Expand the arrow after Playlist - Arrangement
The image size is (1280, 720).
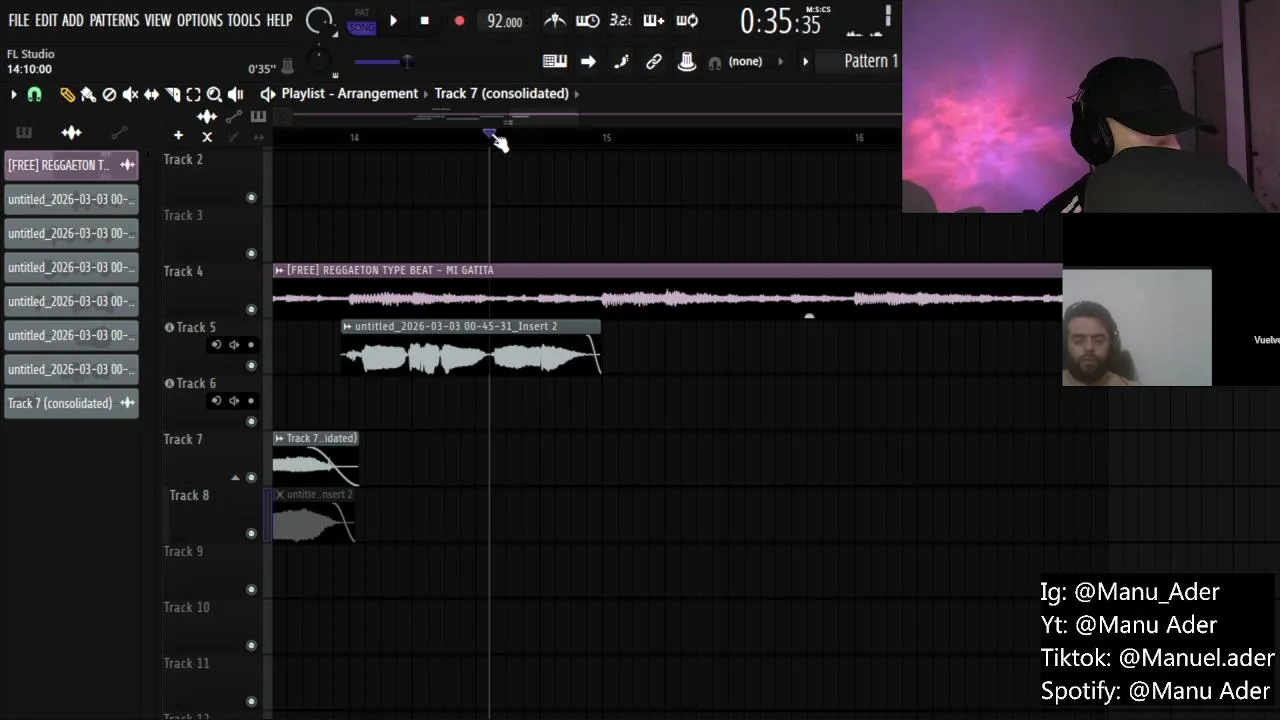[x=426, y=94]
